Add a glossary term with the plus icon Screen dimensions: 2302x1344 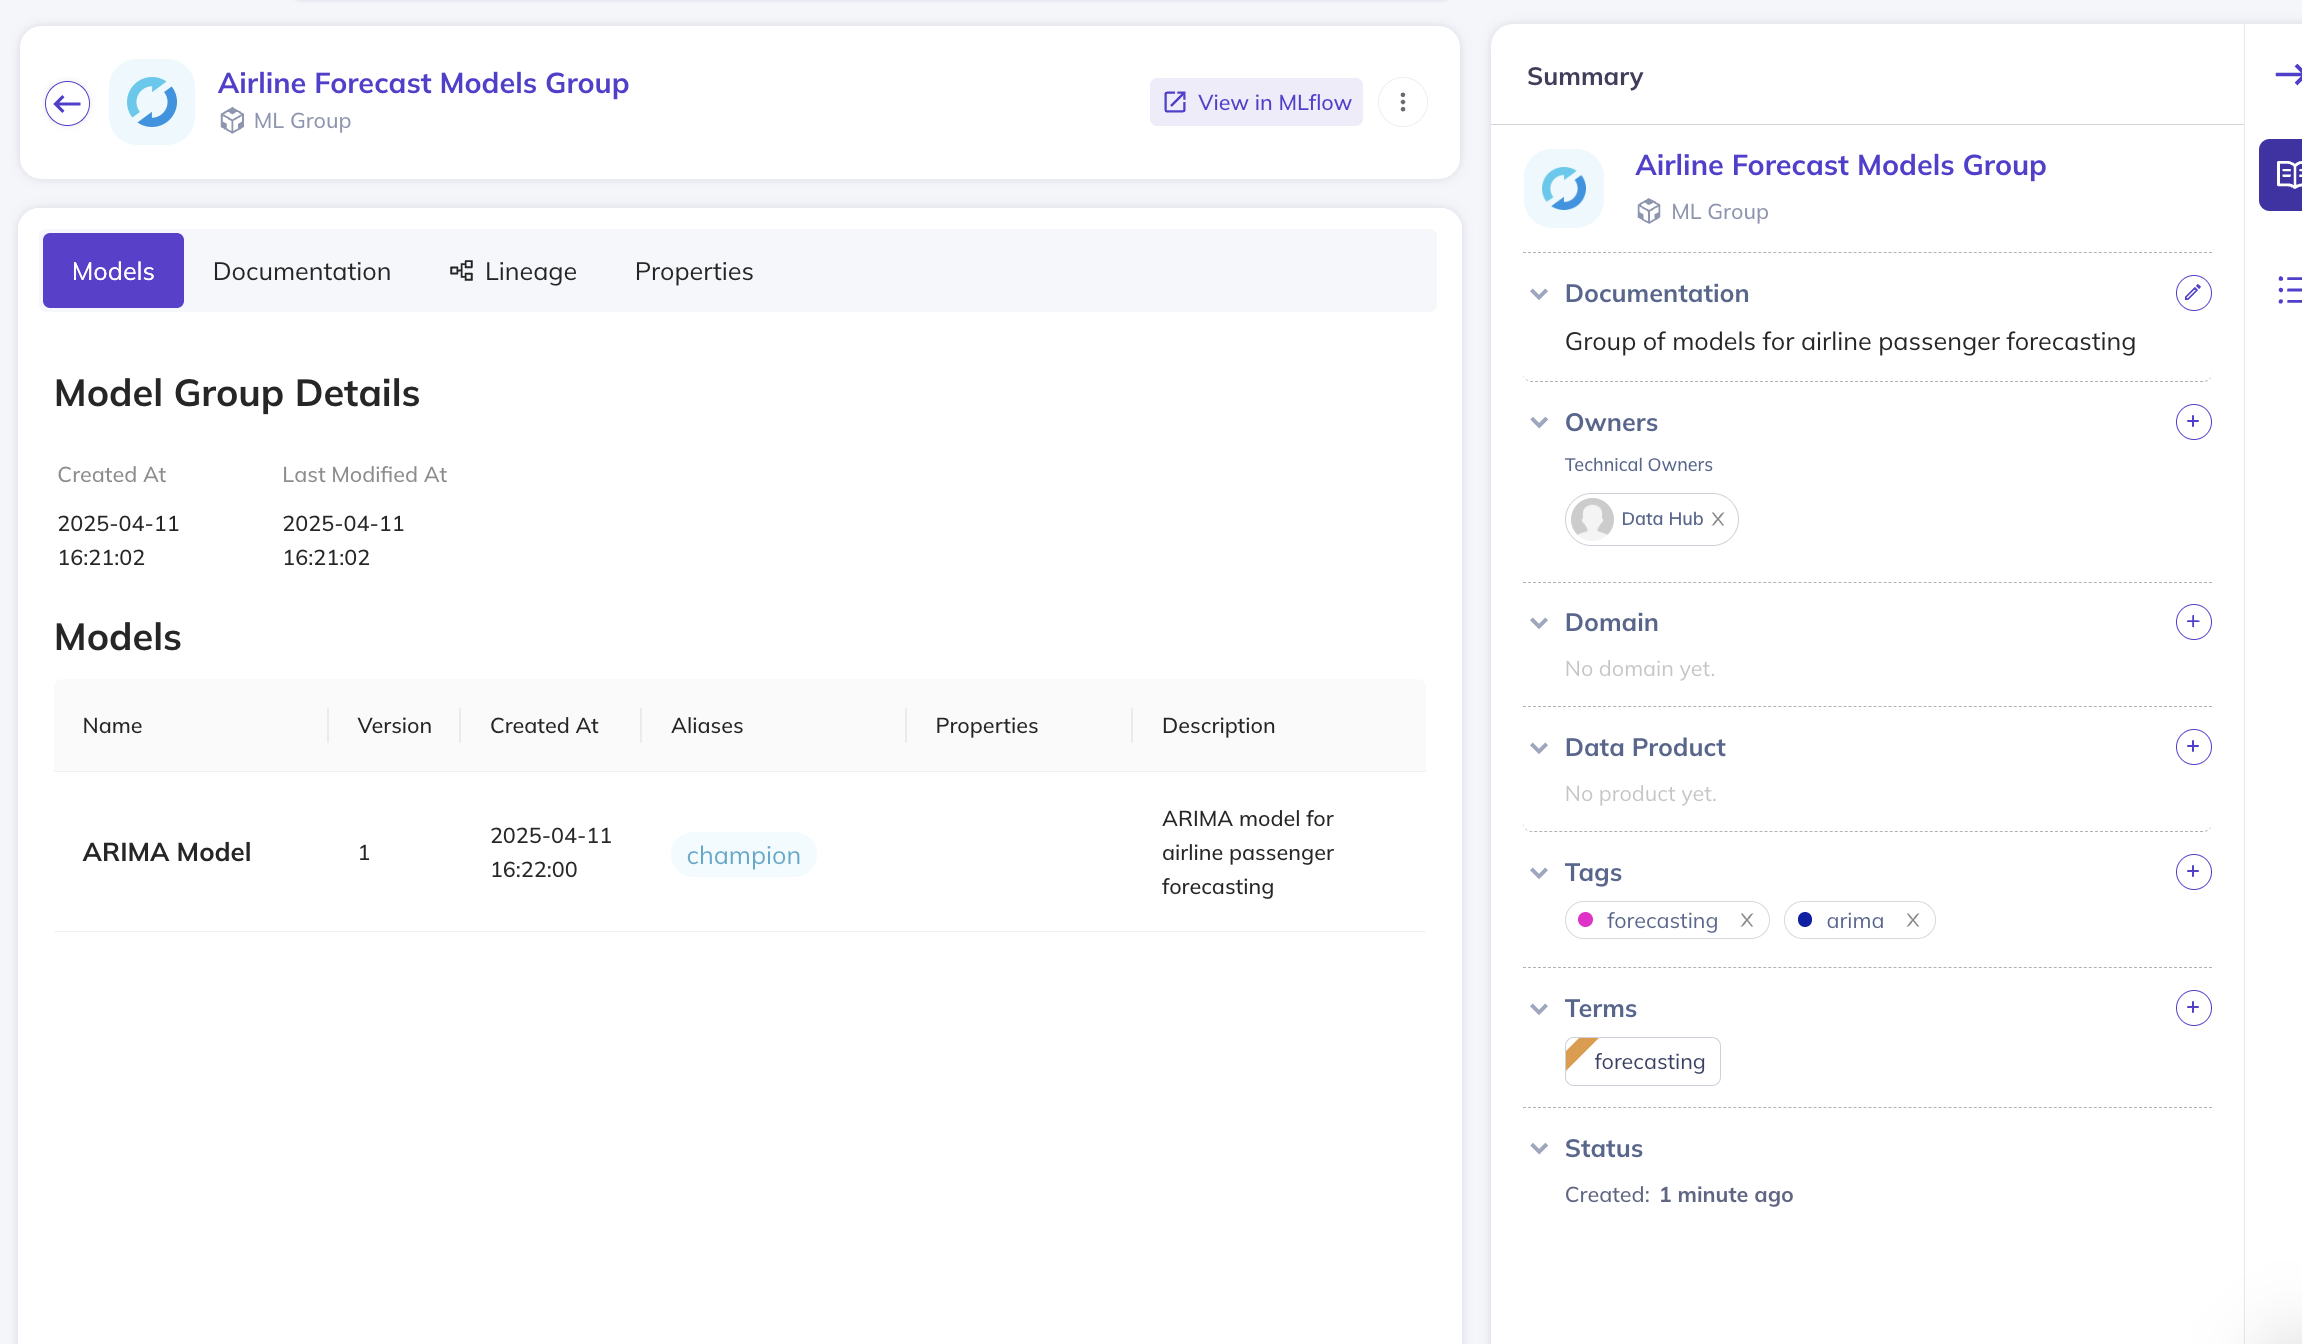(x=2192, y=1008)
